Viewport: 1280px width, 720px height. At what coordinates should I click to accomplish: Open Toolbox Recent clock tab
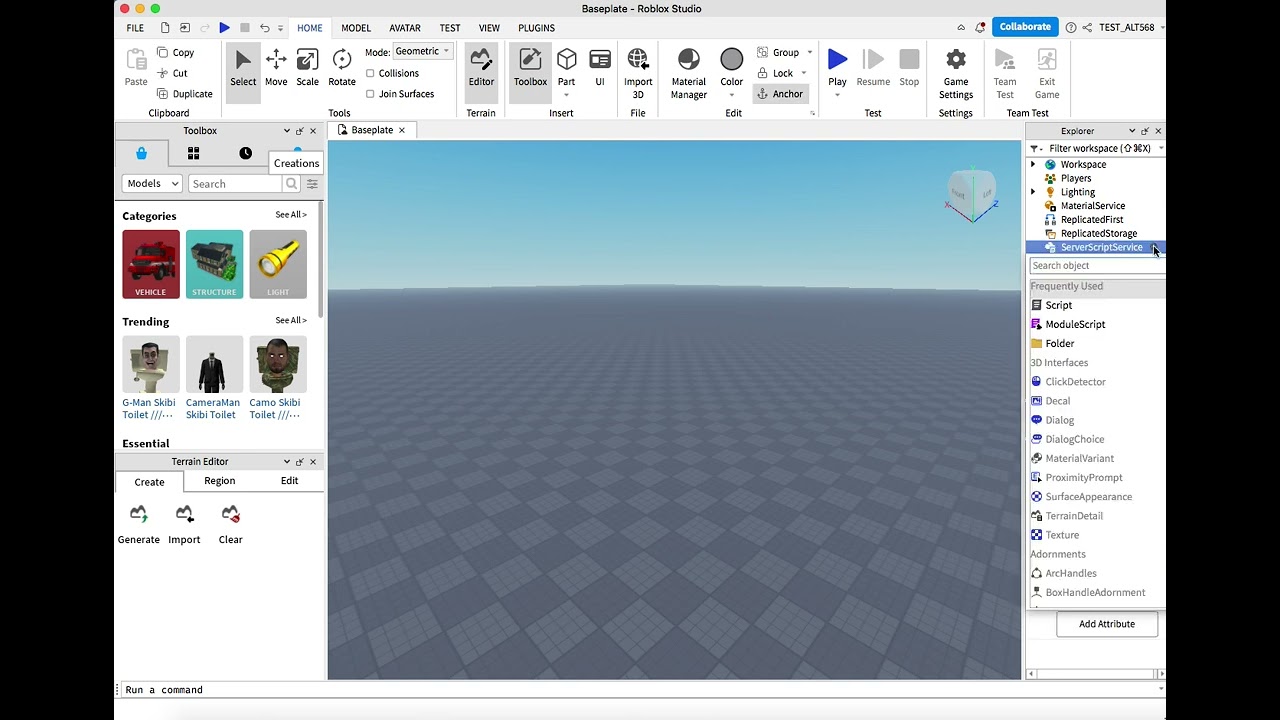[x=245, y=153]
